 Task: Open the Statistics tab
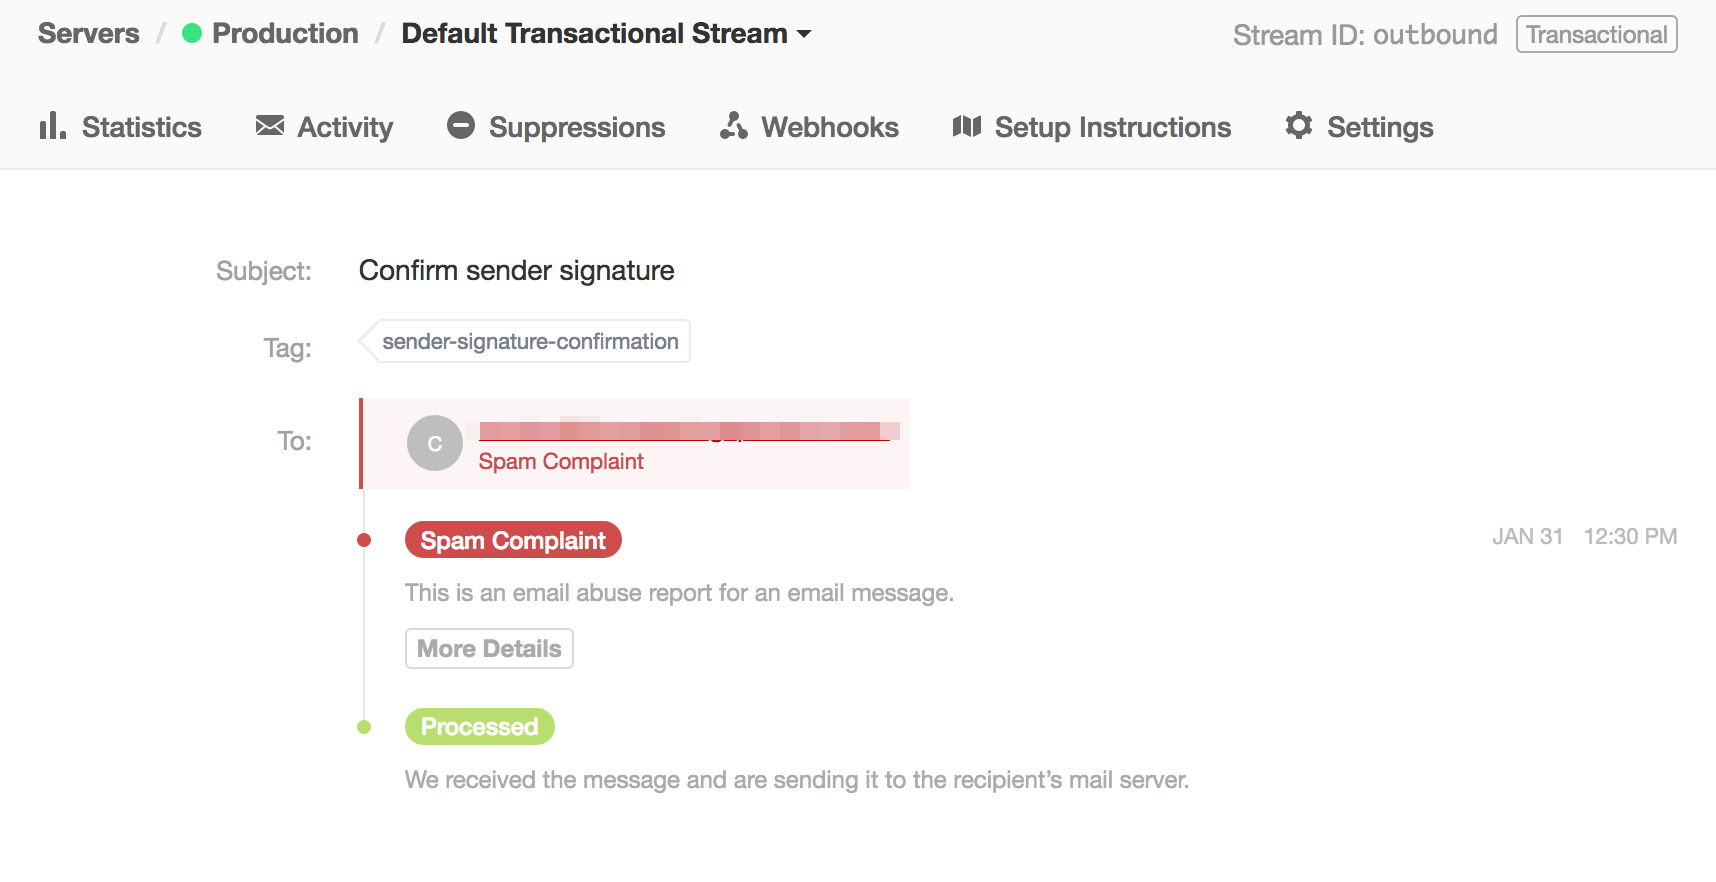141,127
